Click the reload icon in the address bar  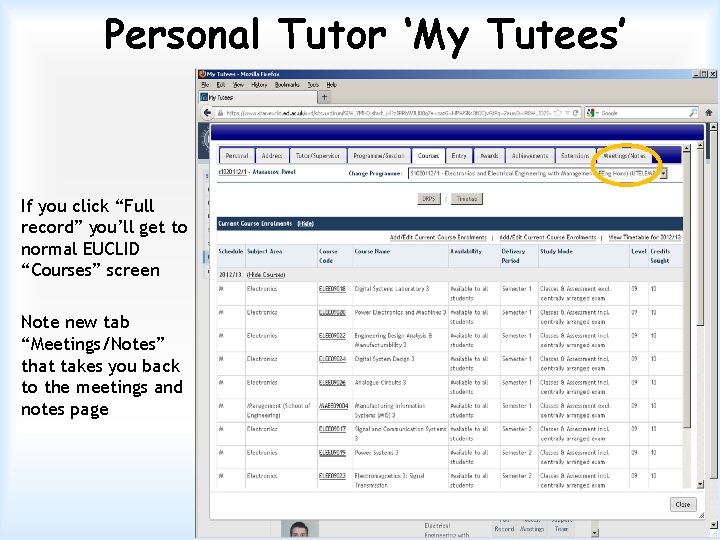[575, 112]
